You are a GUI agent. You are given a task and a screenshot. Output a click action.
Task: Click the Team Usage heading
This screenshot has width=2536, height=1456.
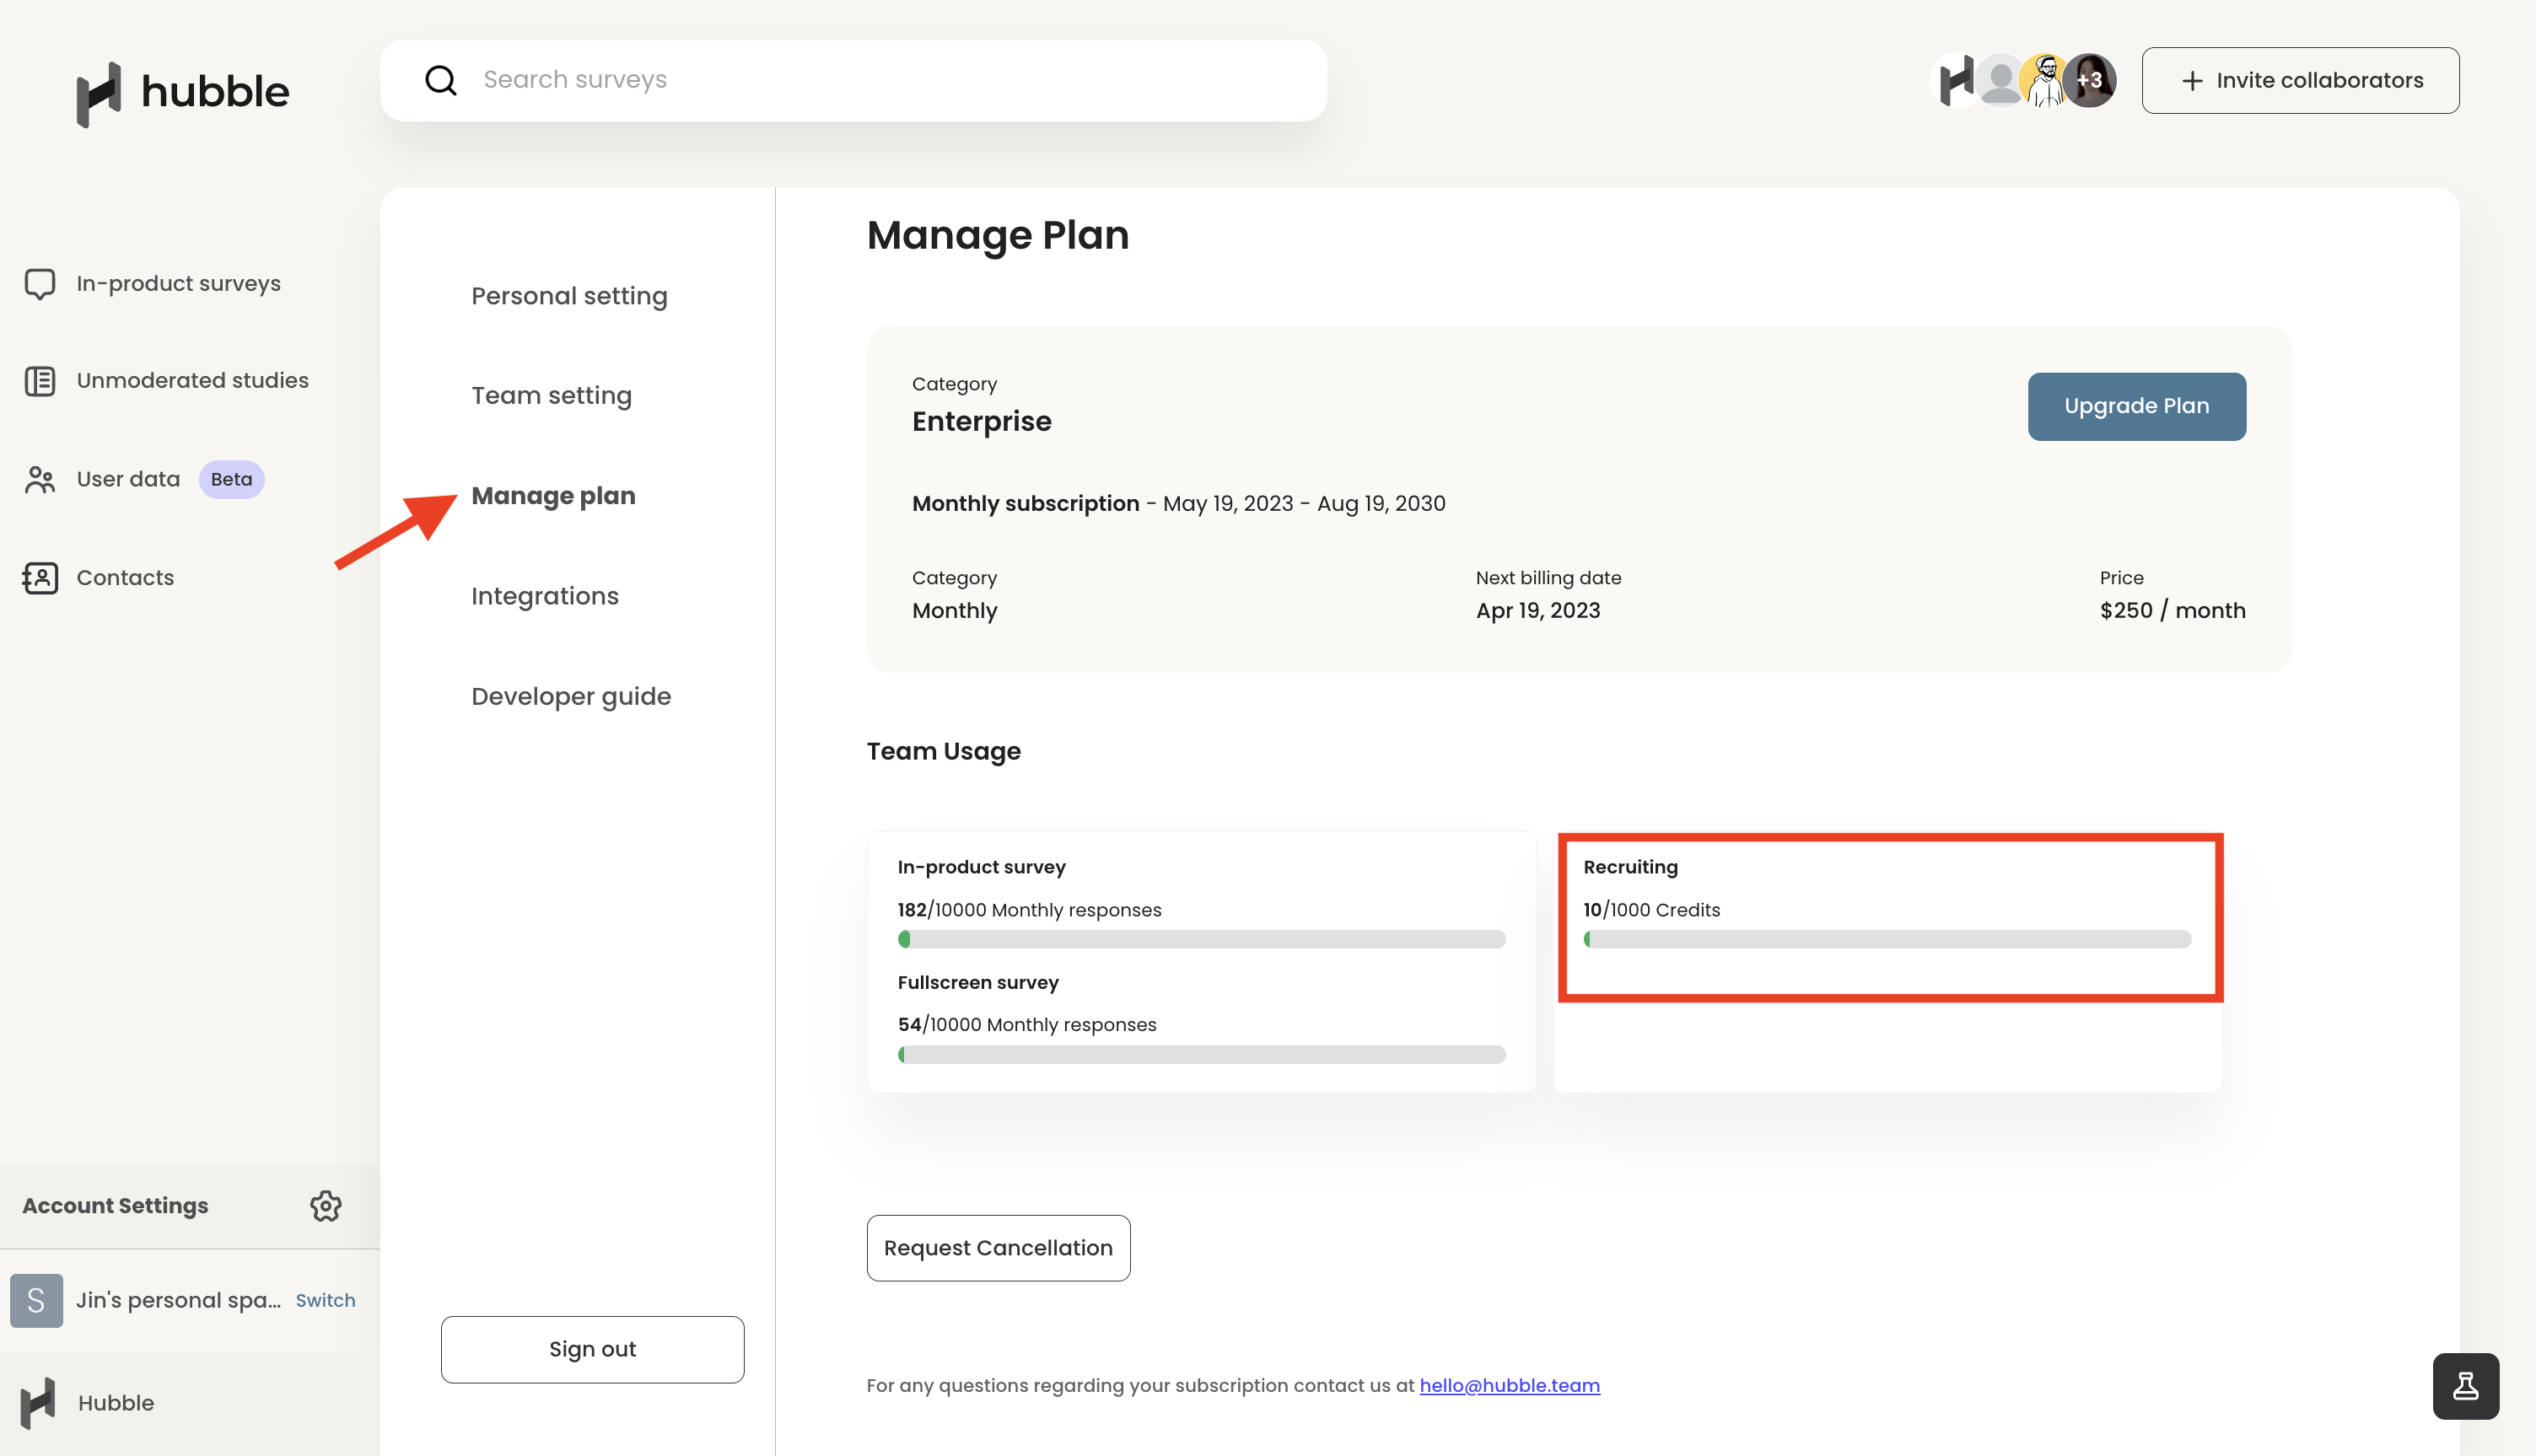(x=943, y=752)
